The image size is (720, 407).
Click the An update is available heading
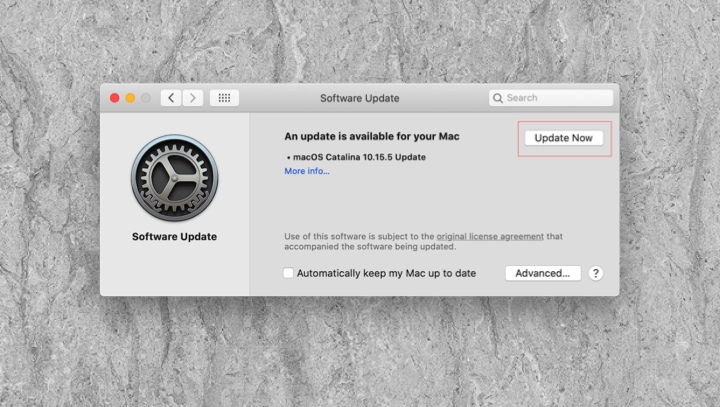tap(371, 136)
